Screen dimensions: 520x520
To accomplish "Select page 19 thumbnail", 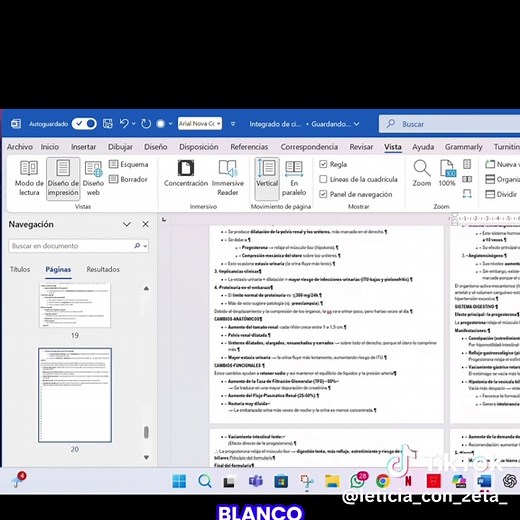I will click(x=75, y=305).
